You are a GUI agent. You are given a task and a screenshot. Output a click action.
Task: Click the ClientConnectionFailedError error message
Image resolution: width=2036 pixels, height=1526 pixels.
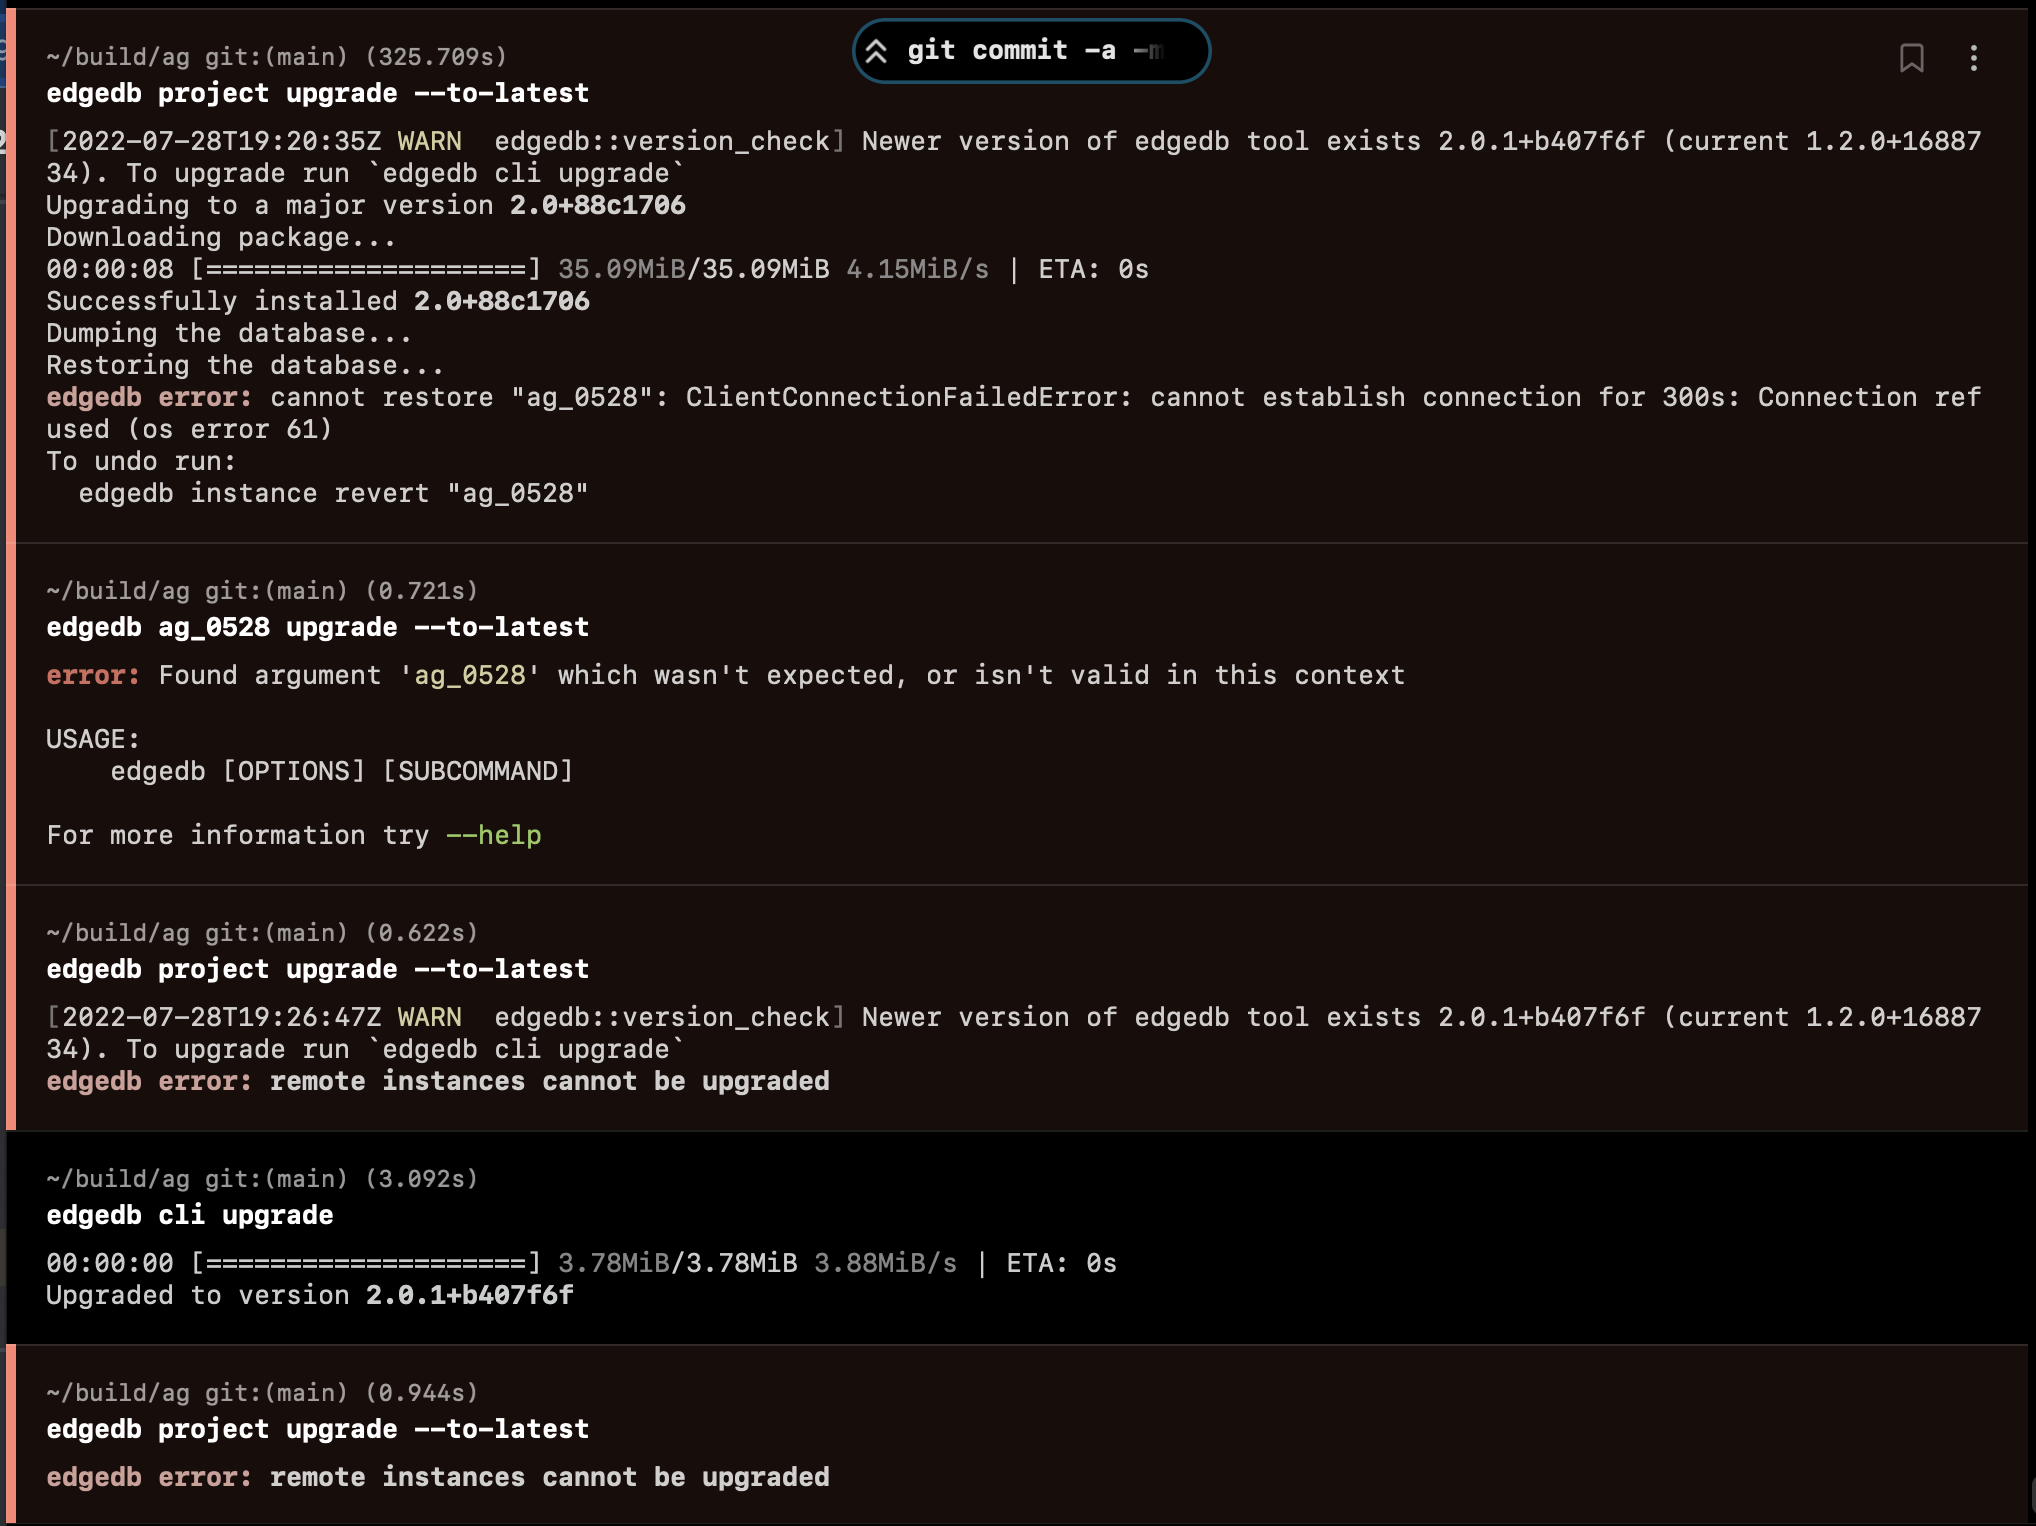(908, 397)
